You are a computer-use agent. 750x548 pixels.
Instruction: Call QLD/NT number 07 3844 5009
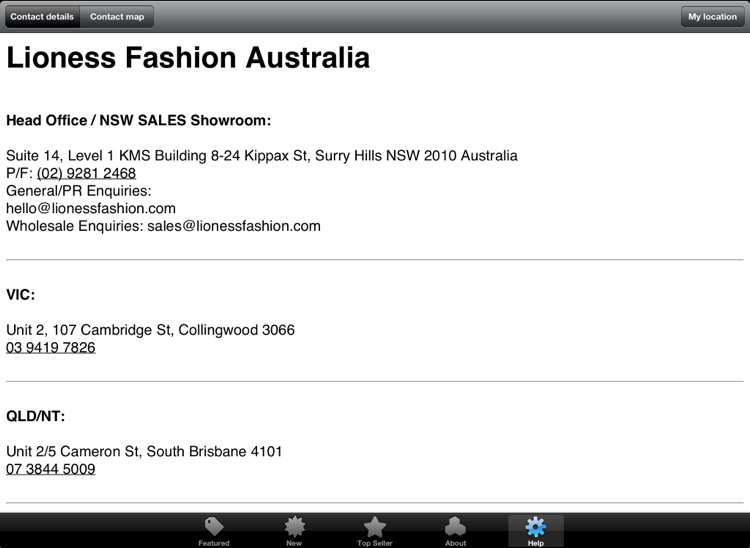[51, 469]
